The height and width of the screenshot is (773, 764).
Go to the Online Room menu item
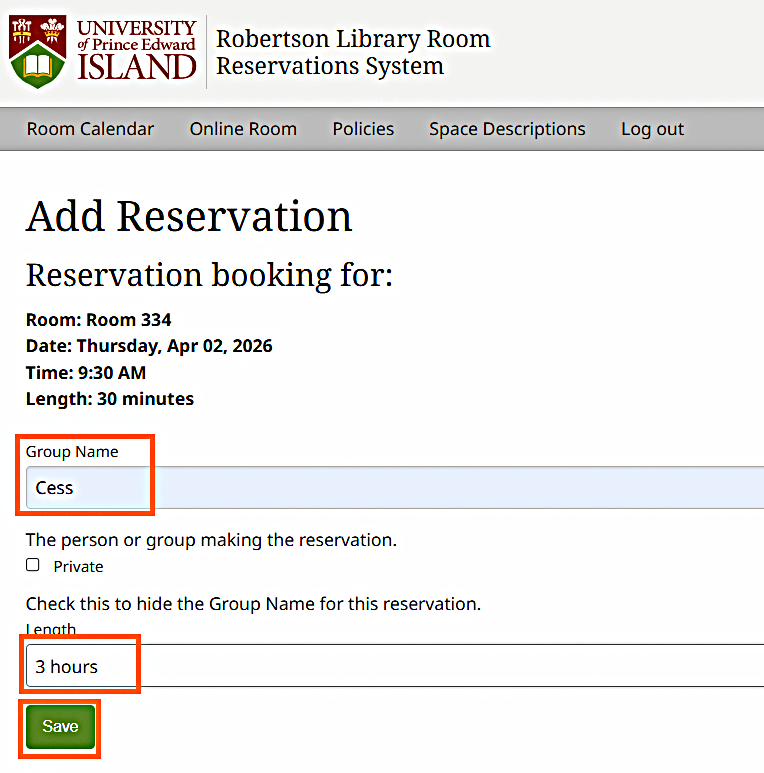pos(243,129)
